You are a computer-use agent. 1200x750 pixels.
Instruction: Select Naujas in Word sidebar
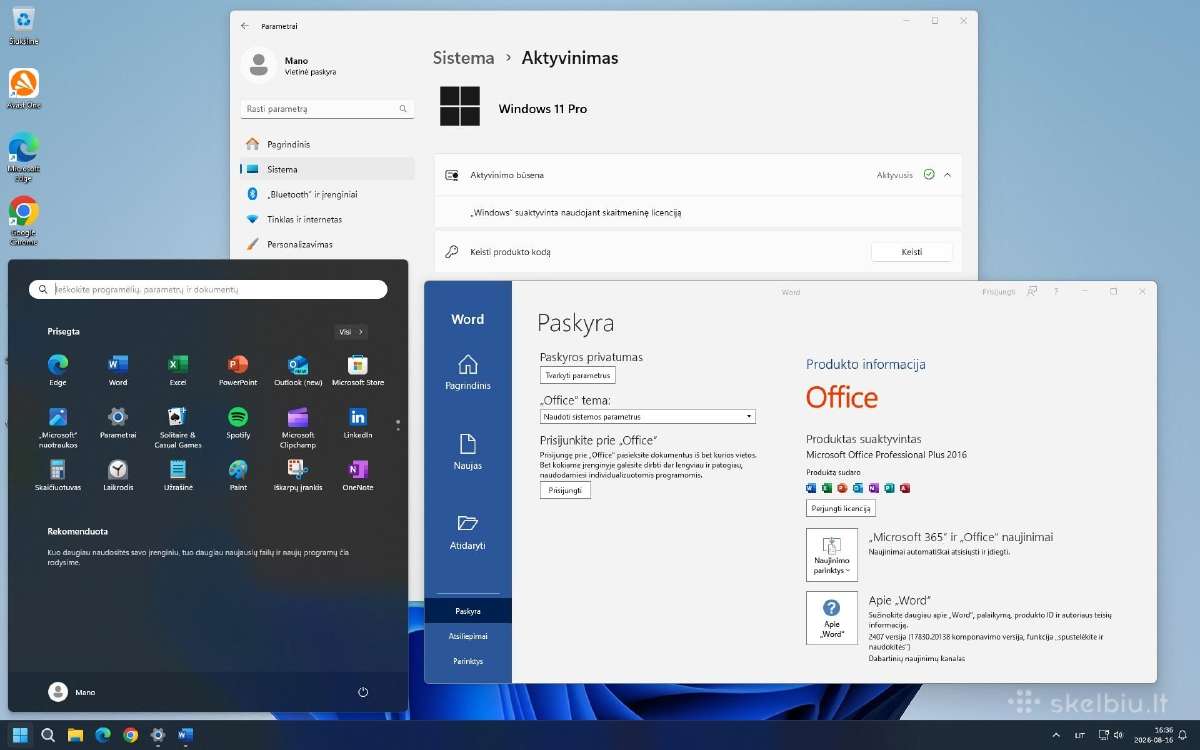467,451
